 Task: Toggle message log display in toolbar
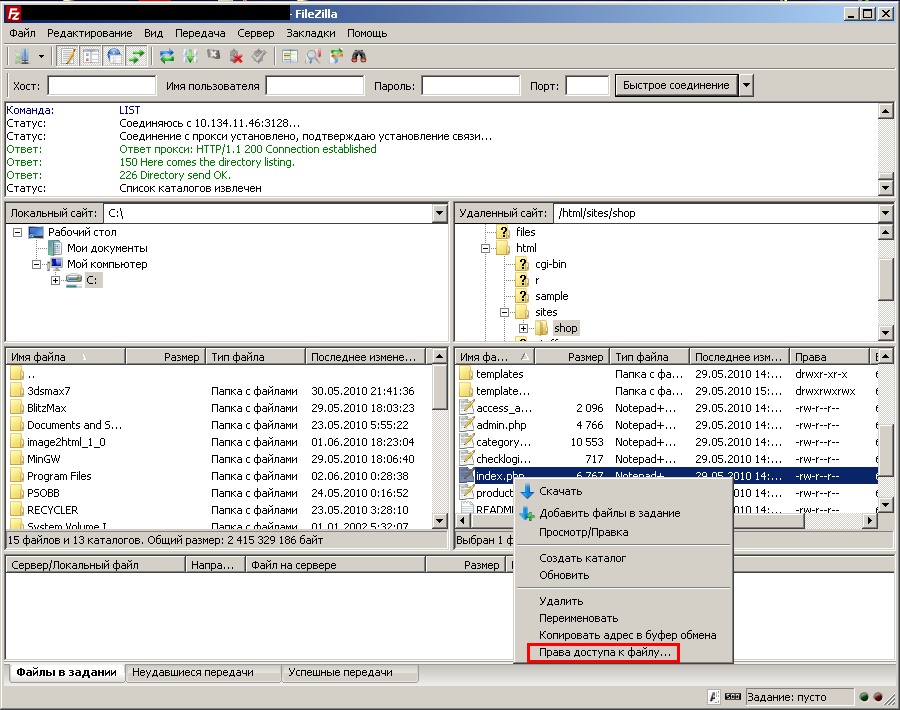68,56
